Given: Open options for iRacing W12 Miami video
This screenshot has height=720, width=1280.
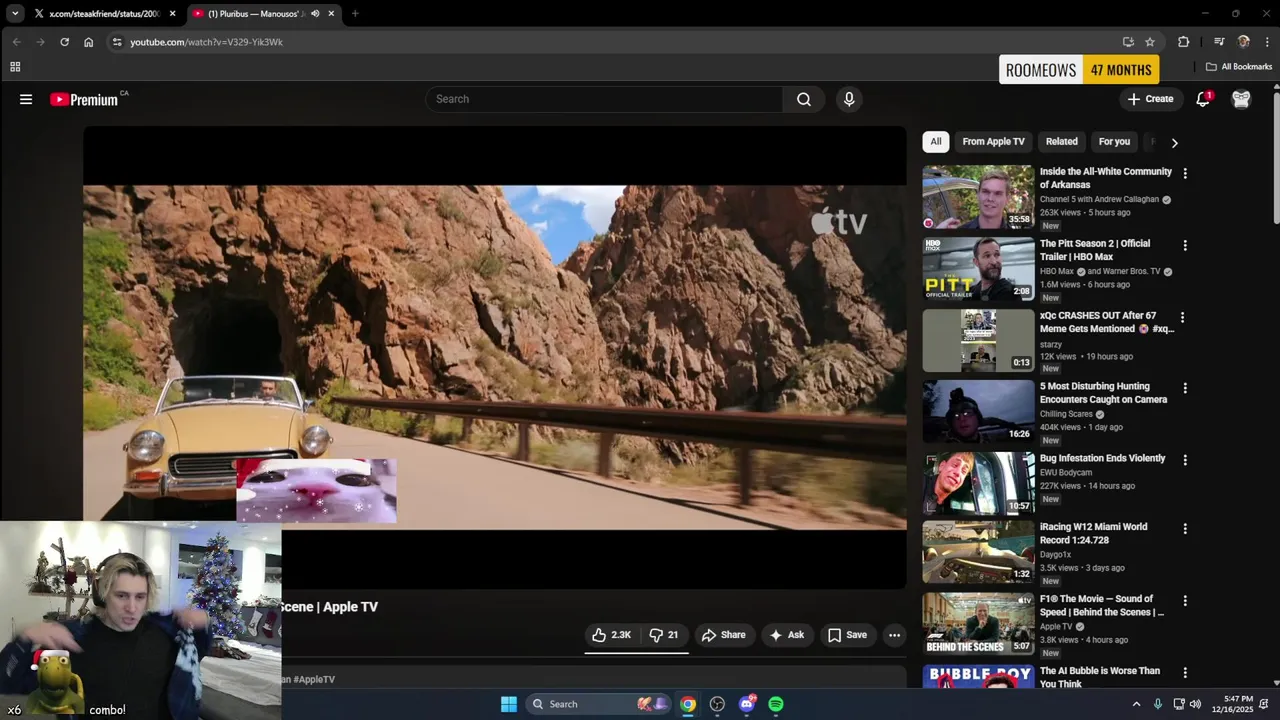Looking at the screenshot, I should coord(1185,528).
